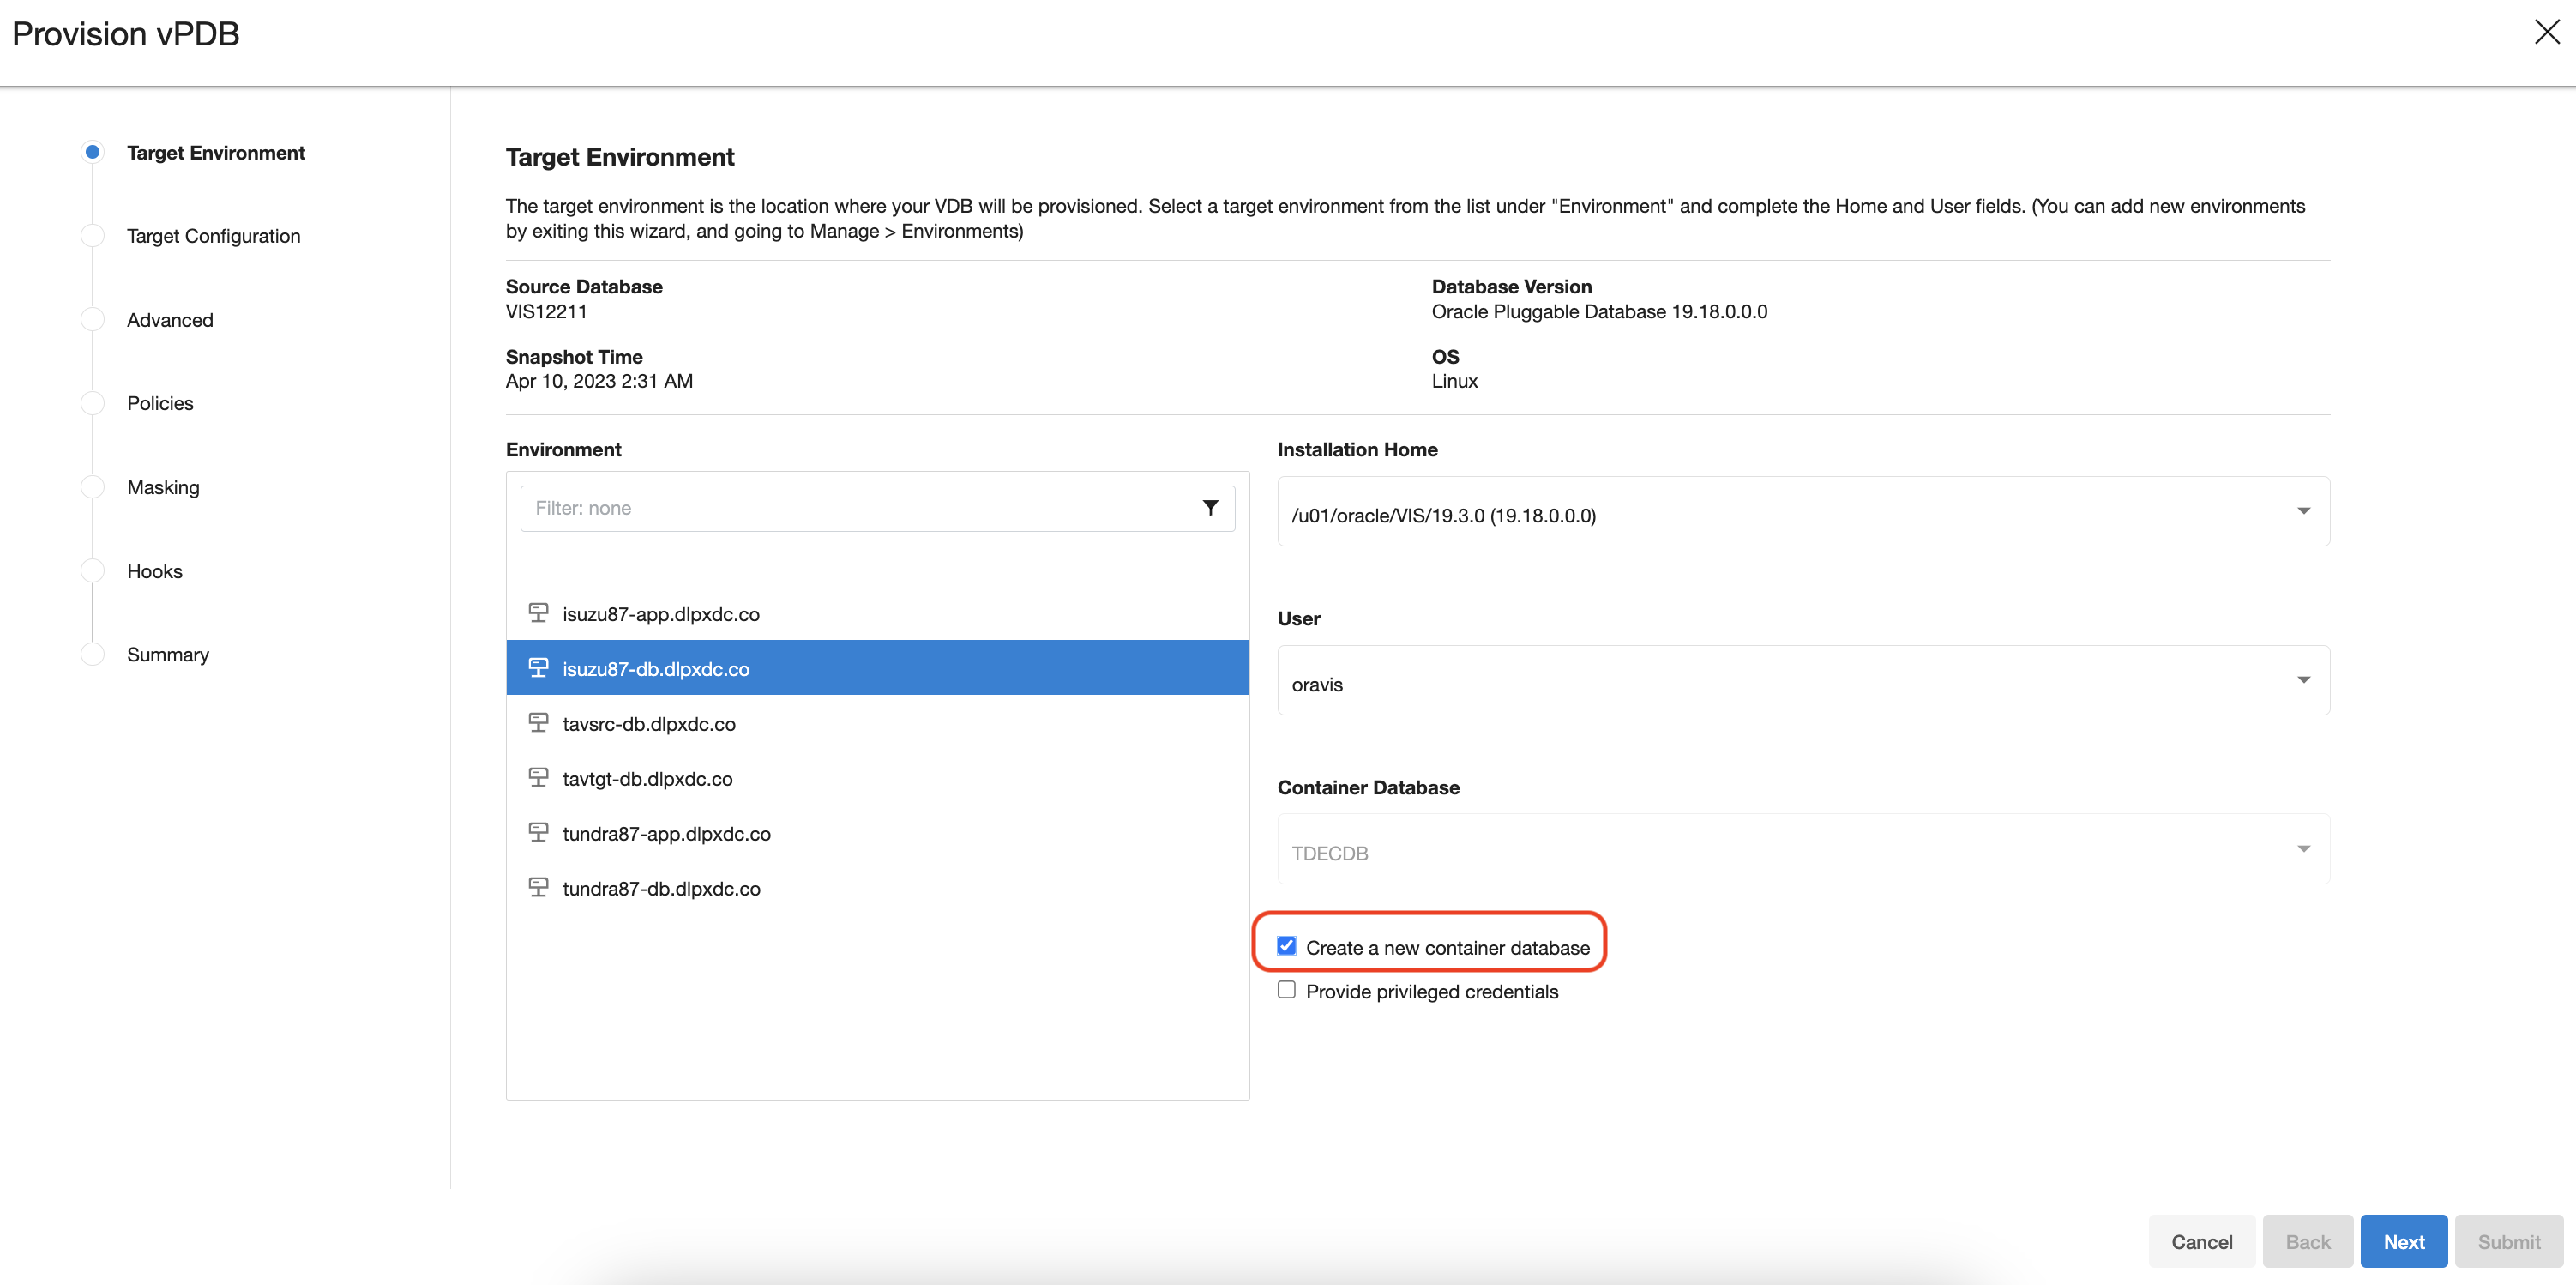Close the Provision vPDB wizard with X
2576x1285 pixels.
click(2546, 33)
